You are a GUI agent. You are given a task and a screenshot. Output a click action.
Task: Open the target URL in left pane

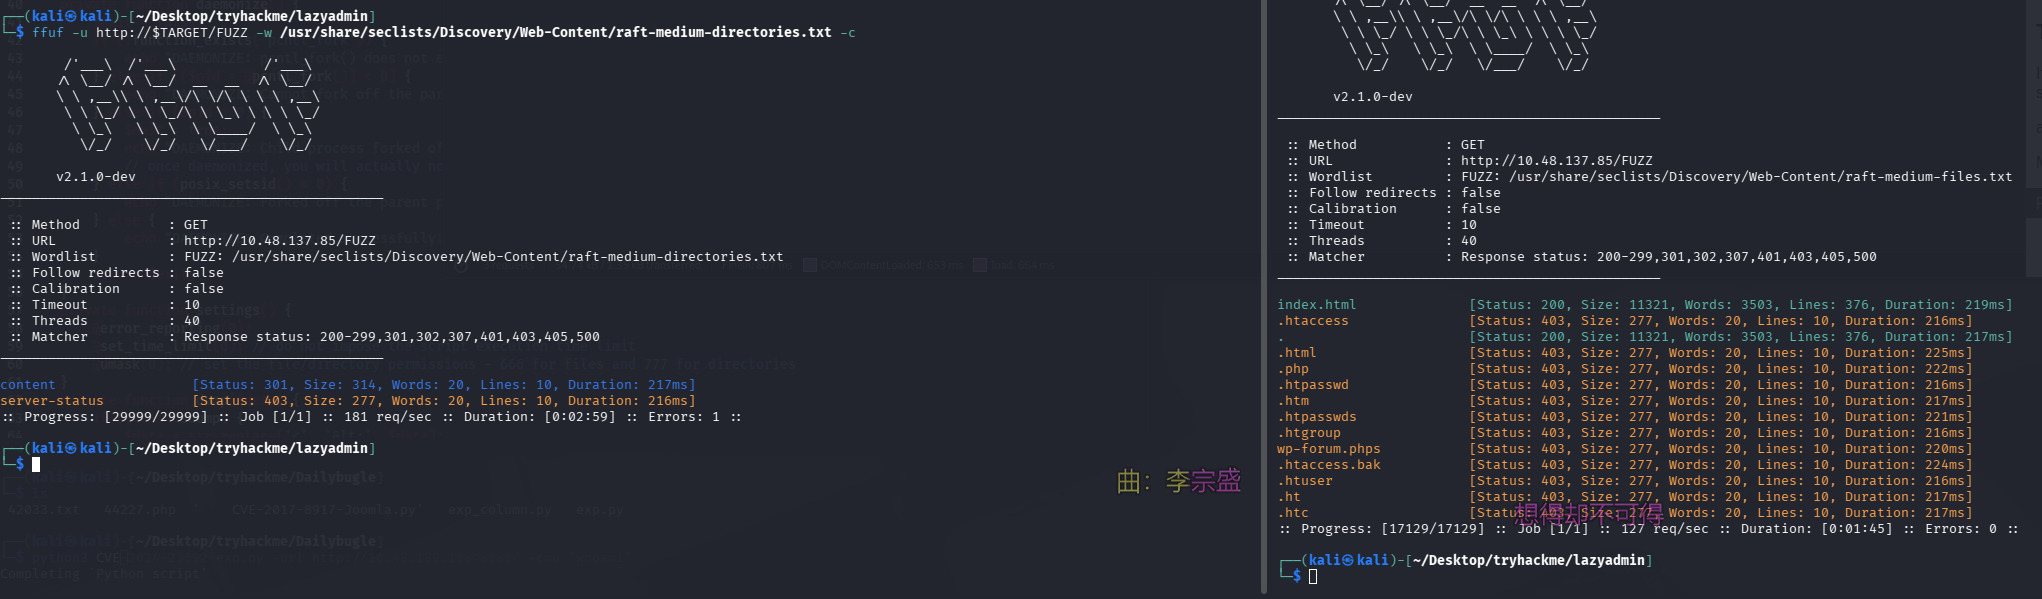point(279,241)
